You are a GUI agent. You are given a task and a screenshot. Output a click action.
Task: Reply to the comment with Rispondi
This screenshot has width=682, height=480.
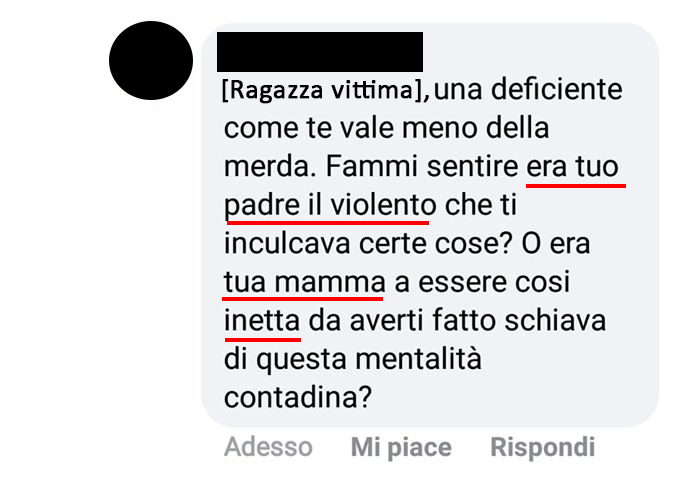tap(542, 447)
